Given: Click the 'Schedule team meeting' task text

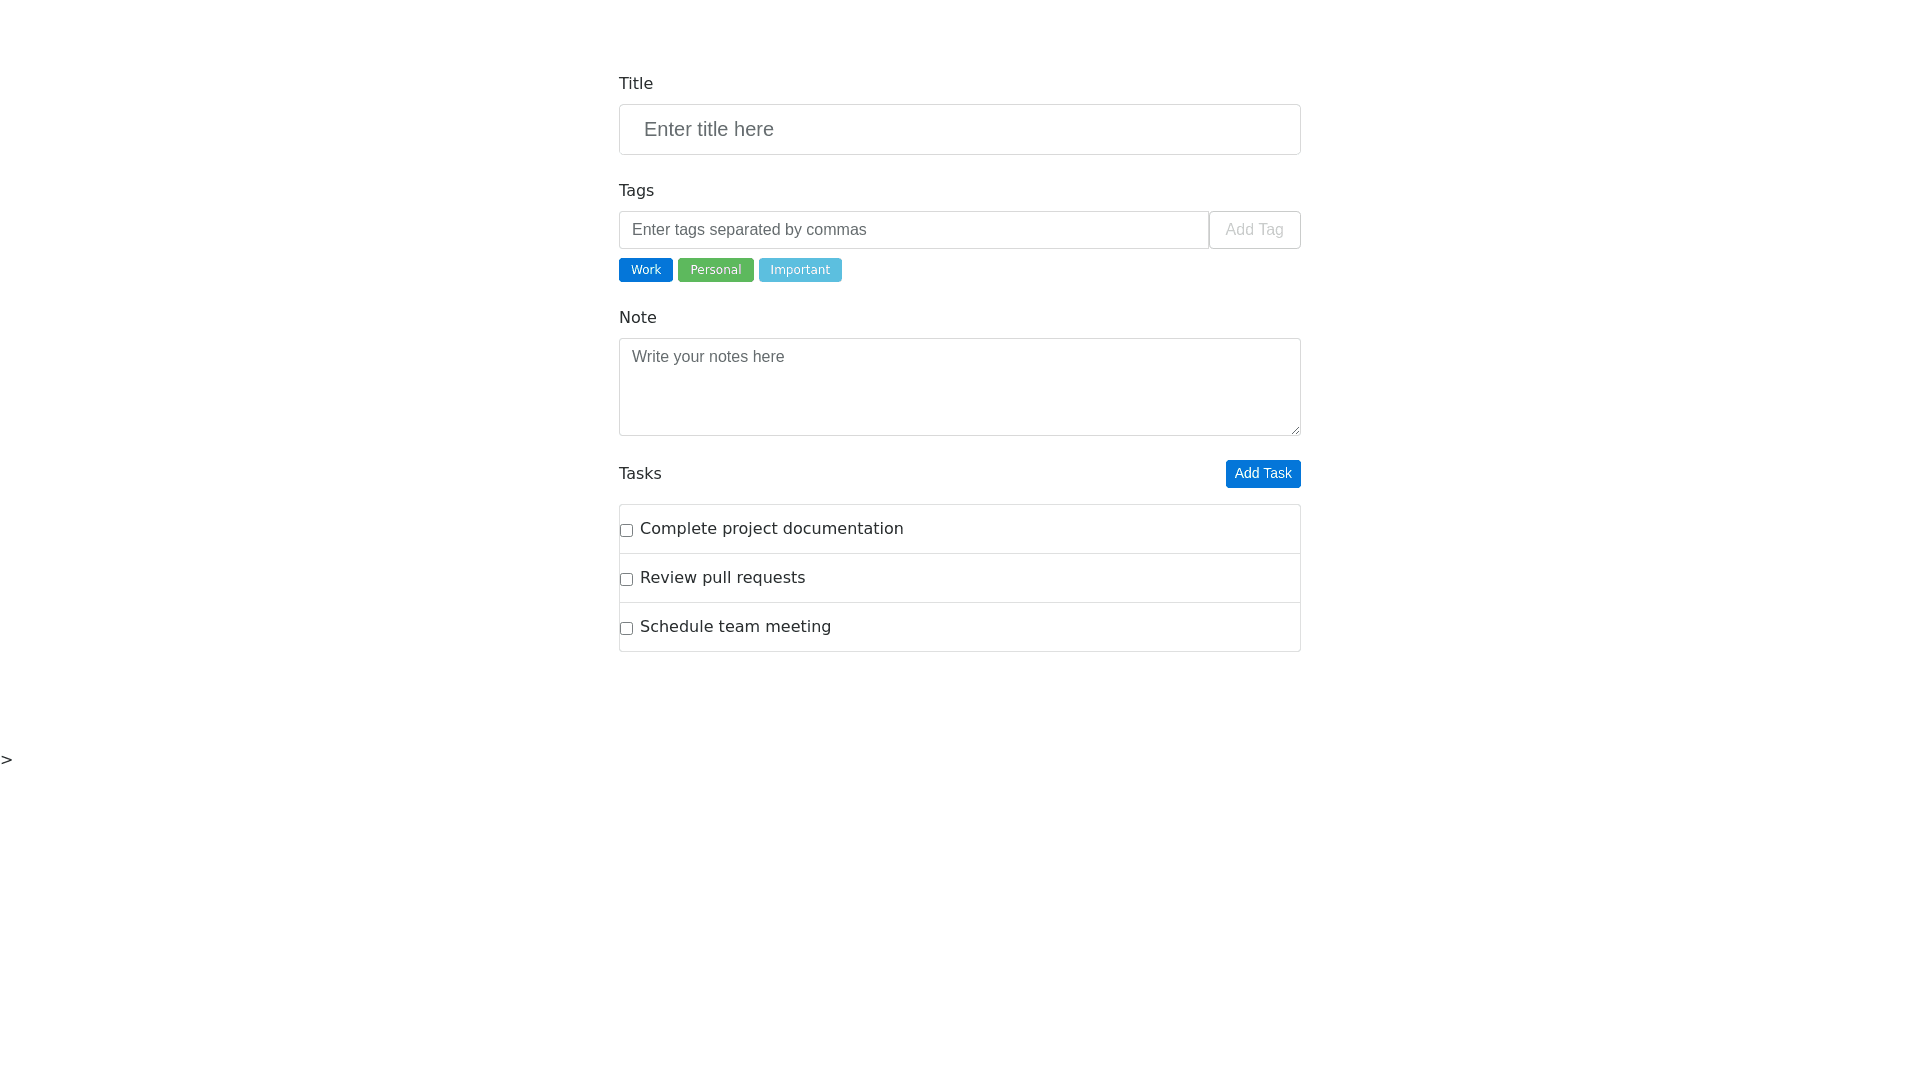Looking at the screenshot, I should pyautogui.click(x=735, y=627).
